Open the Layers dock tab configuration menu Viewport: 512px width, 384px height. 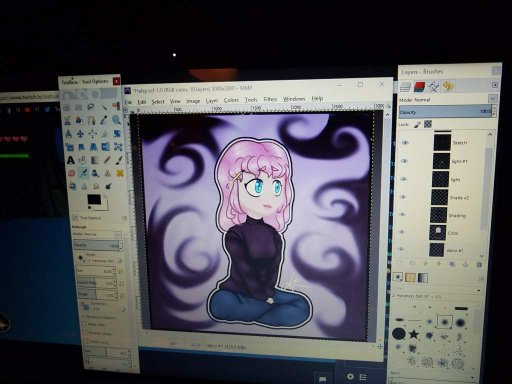(x=495, y=85)
